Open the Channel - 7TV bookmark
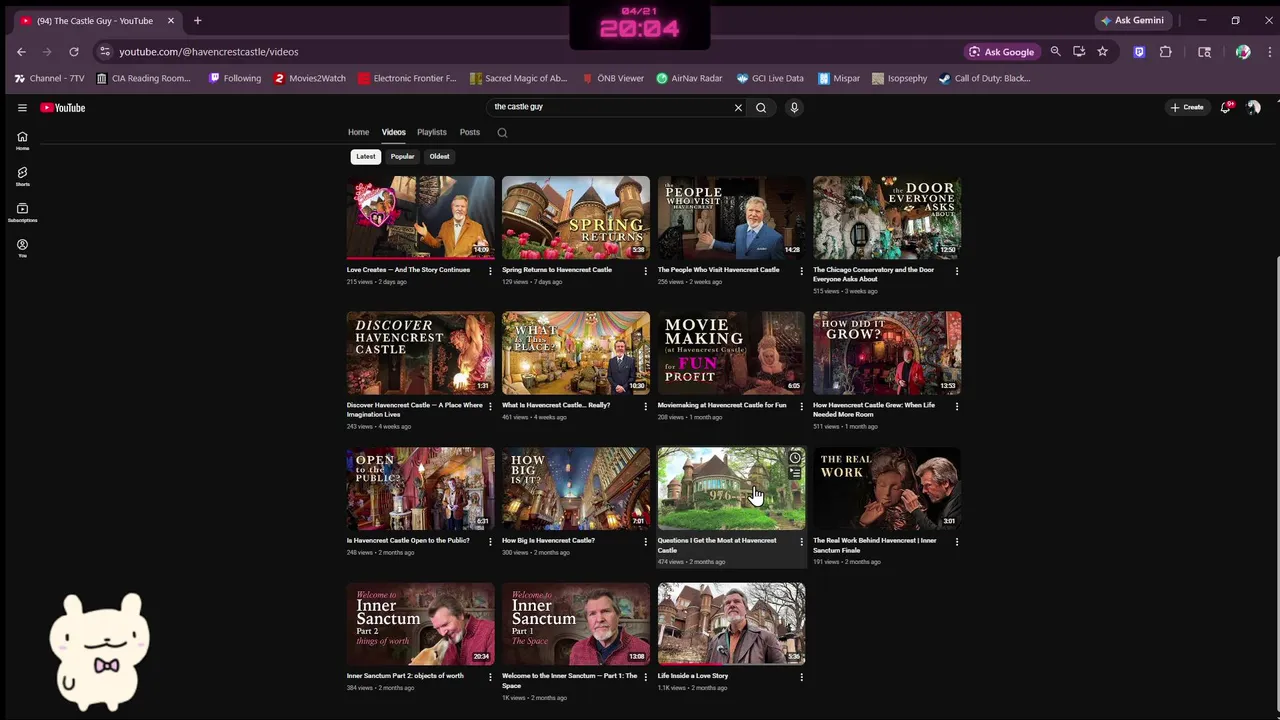This screenshot has height=720, width=1280. [x=49, y=78]
